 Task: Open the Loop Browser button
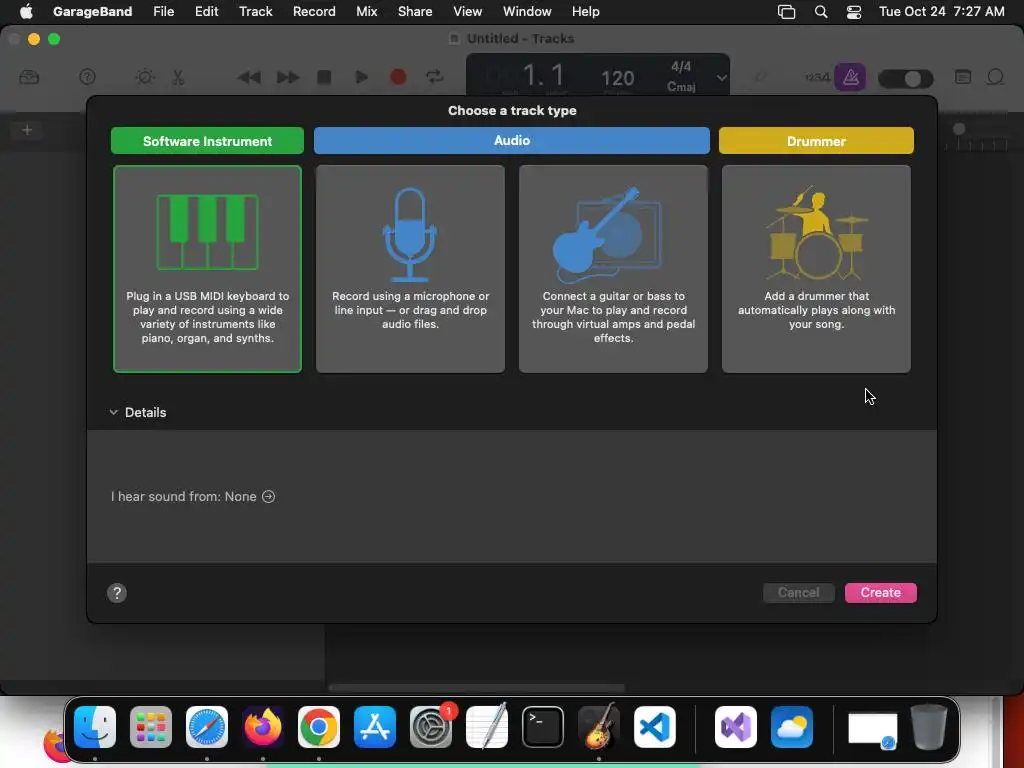(x=995, y=77)
